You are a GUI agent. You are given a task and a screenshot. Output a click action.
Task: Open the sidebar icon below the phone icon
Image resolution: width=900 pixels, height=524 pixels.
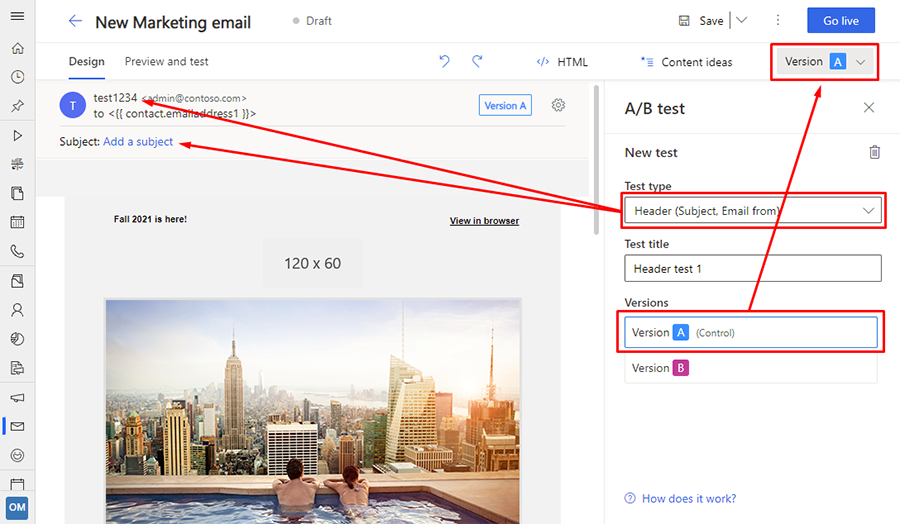pyautogui.click(x=17, y=281)
